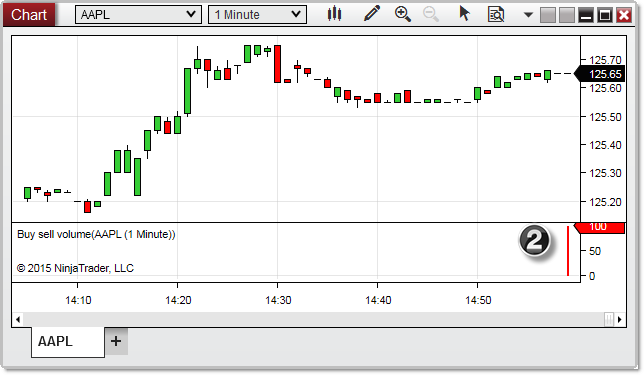Click the 50 volume axis label

click(595, 251)
